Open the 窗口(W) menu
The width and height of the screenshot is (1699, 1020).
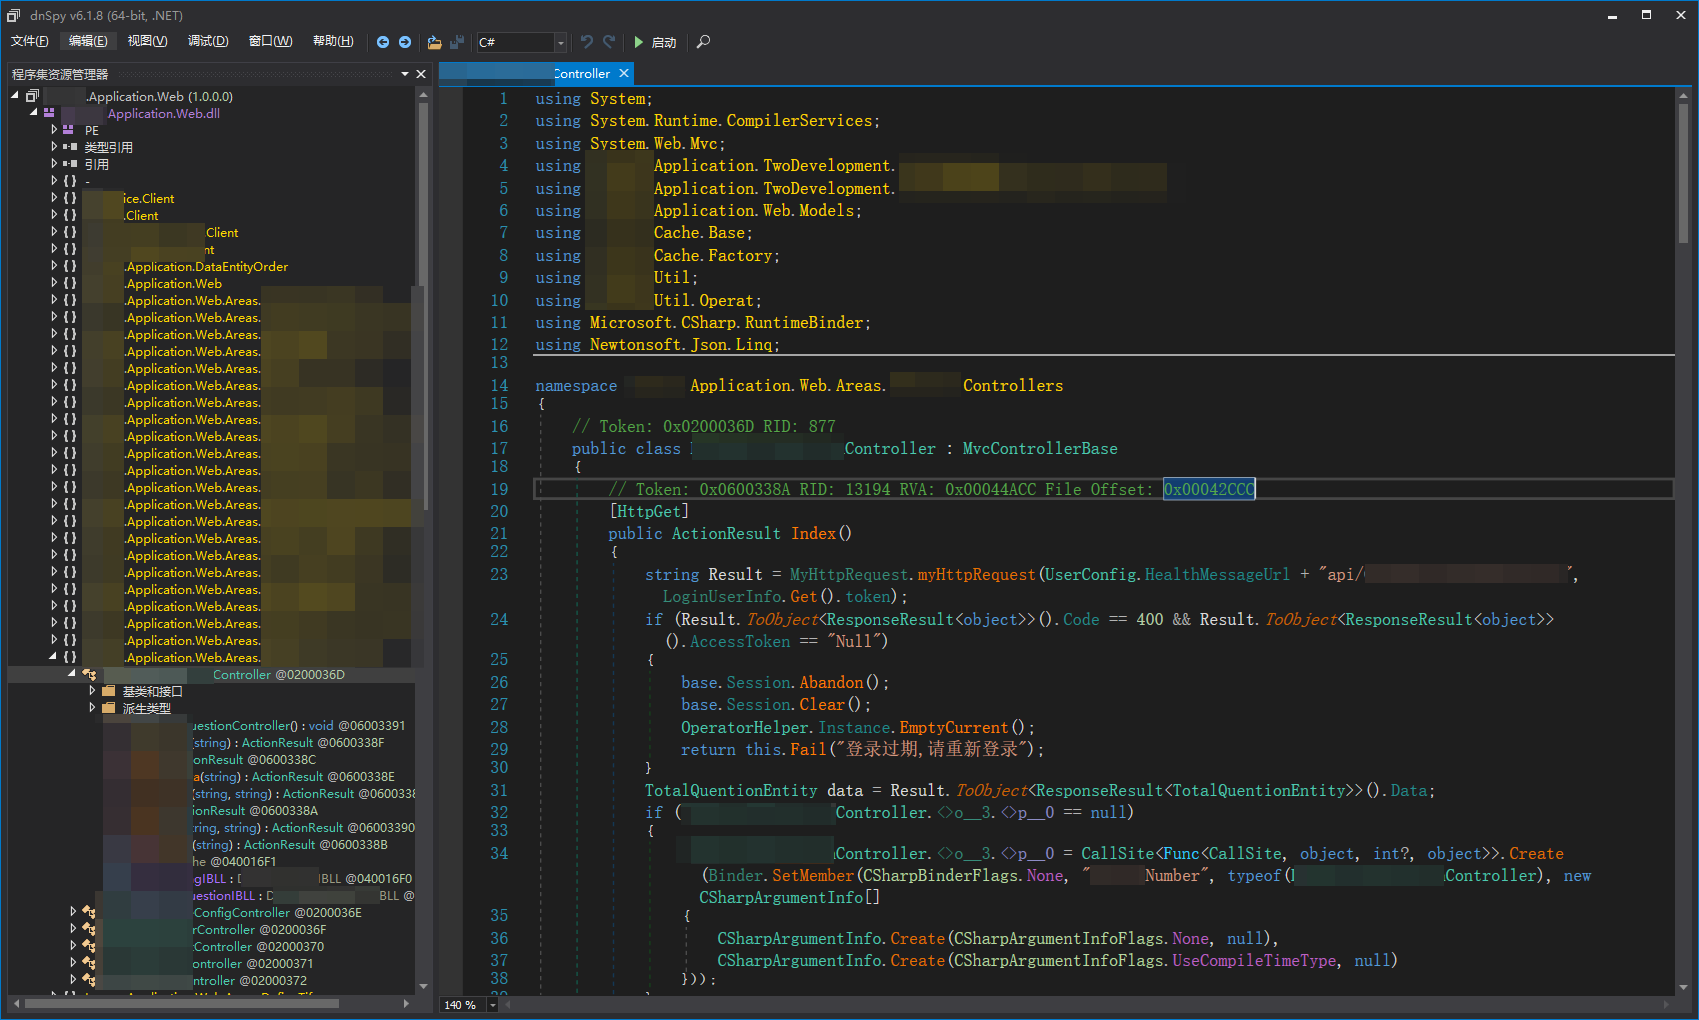tap(270, 41)
